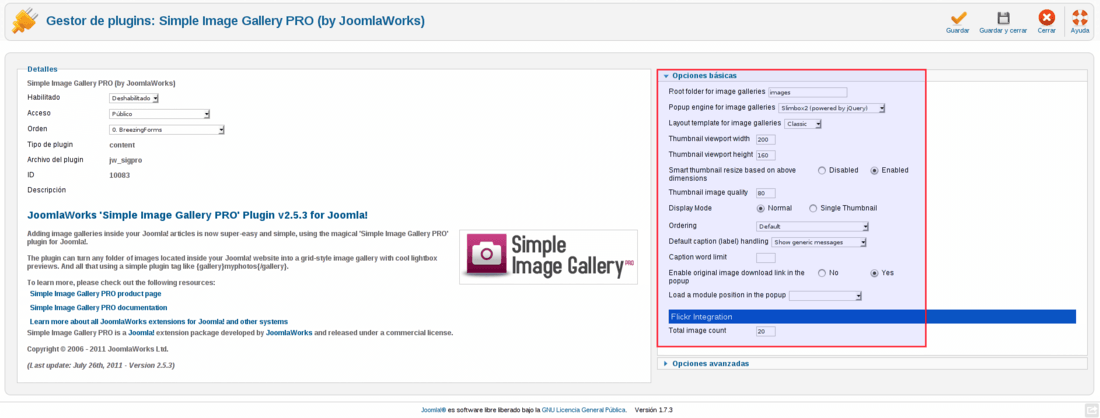The image size is (1100, 418).
Task: Open GNU Licencia General Pública footer link
Action: click(x=584, y=410)
